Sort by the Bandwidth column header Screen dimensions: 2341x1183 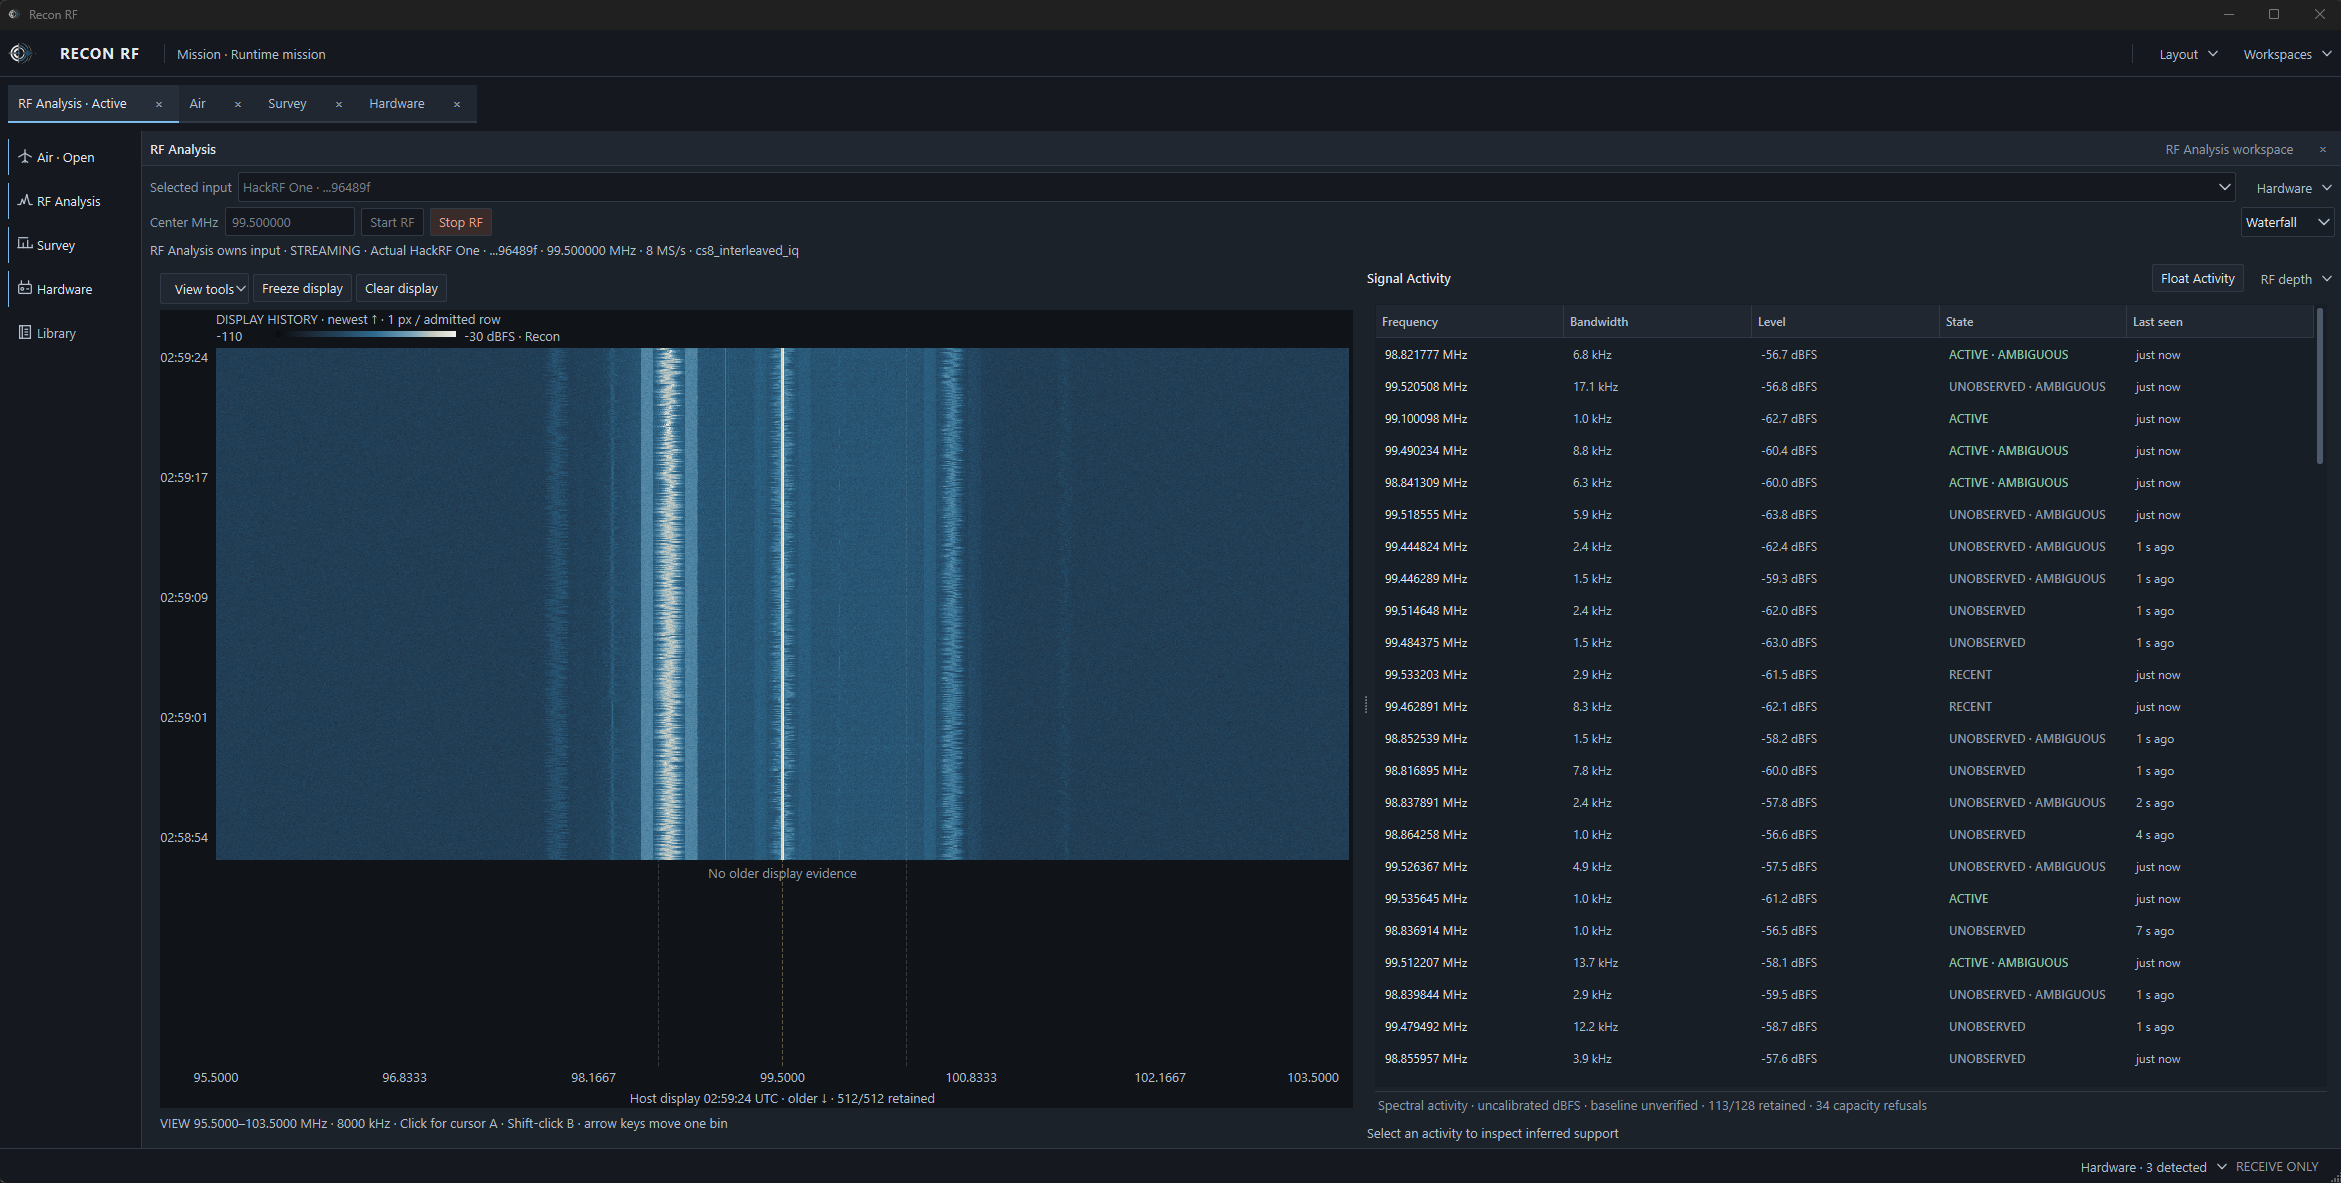click(1657, 322)
